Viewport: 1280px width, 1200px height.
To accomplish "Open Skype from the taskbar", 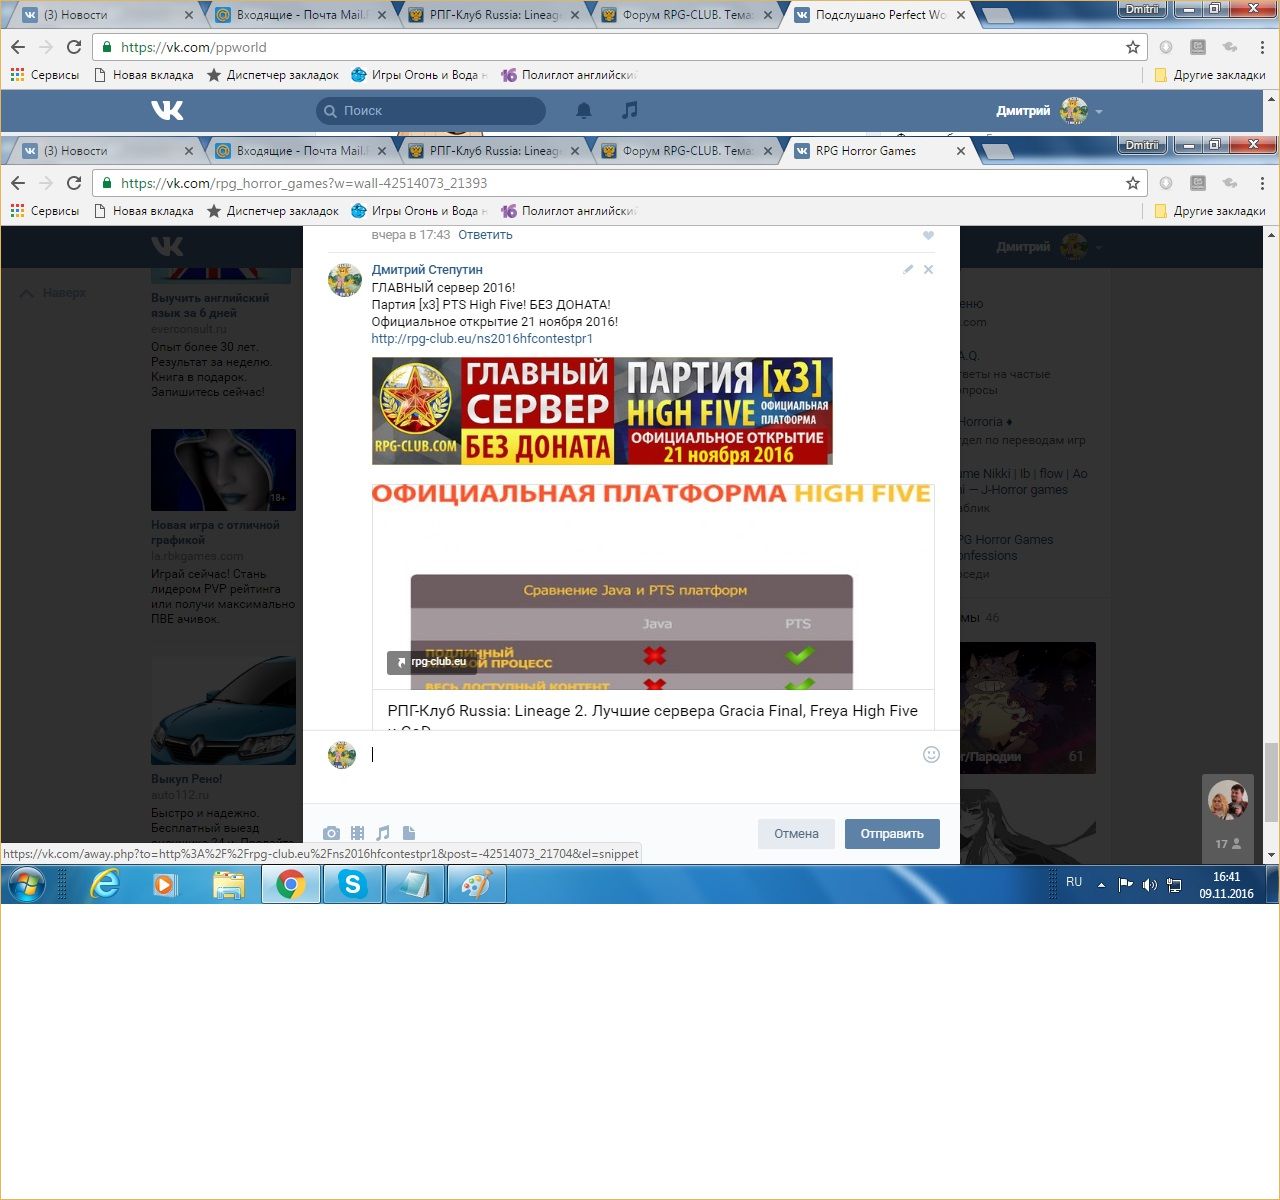I will click(x=353, y=885).
